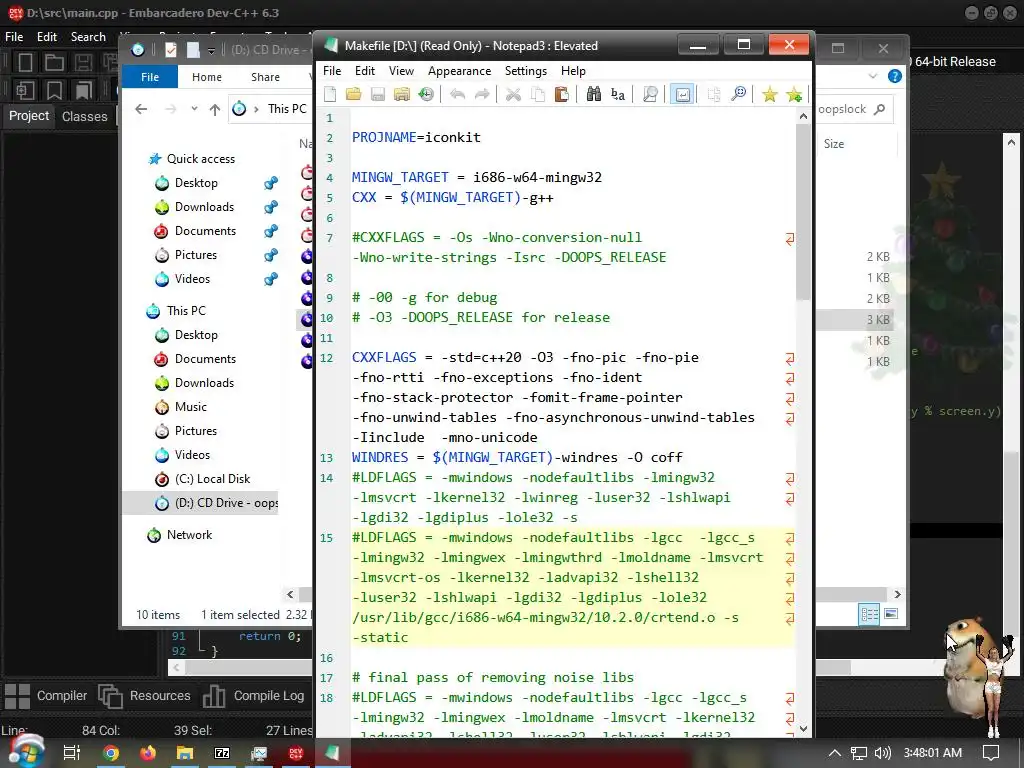Open Notepad3 Help menu

pyautogui.click(x=573, y=71)
